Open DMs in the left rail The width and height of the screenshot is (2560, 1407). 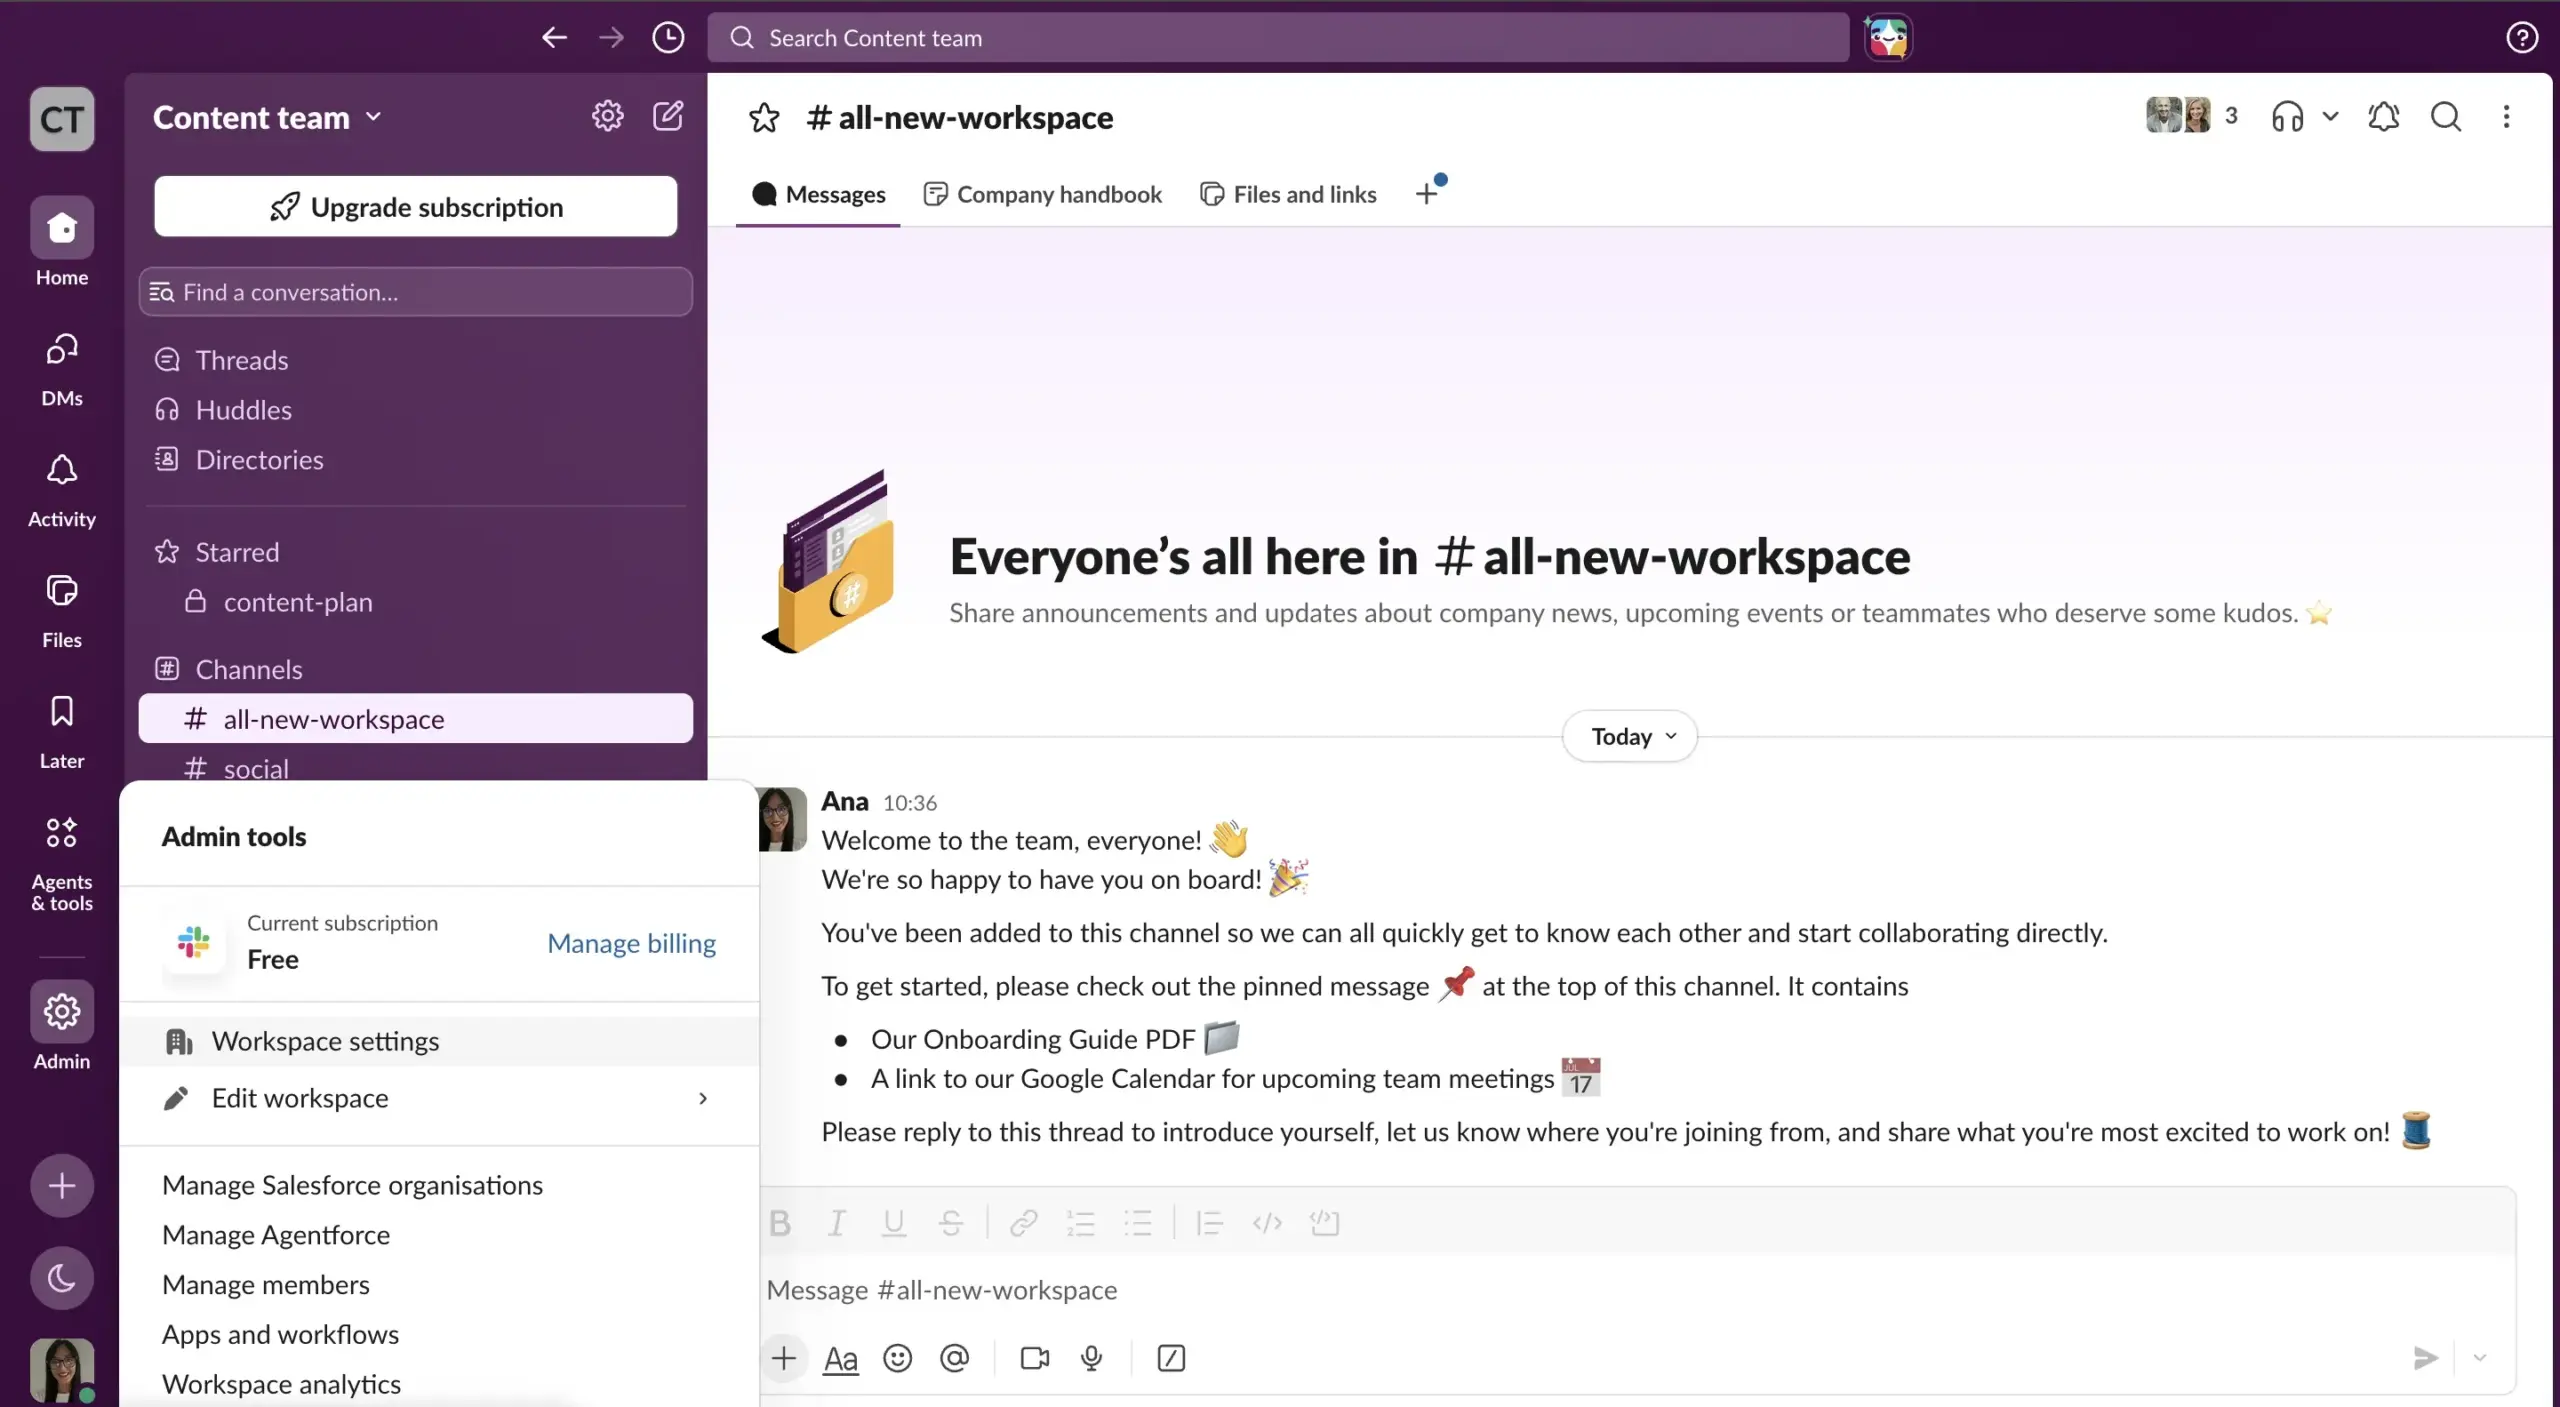click(62, 370)
